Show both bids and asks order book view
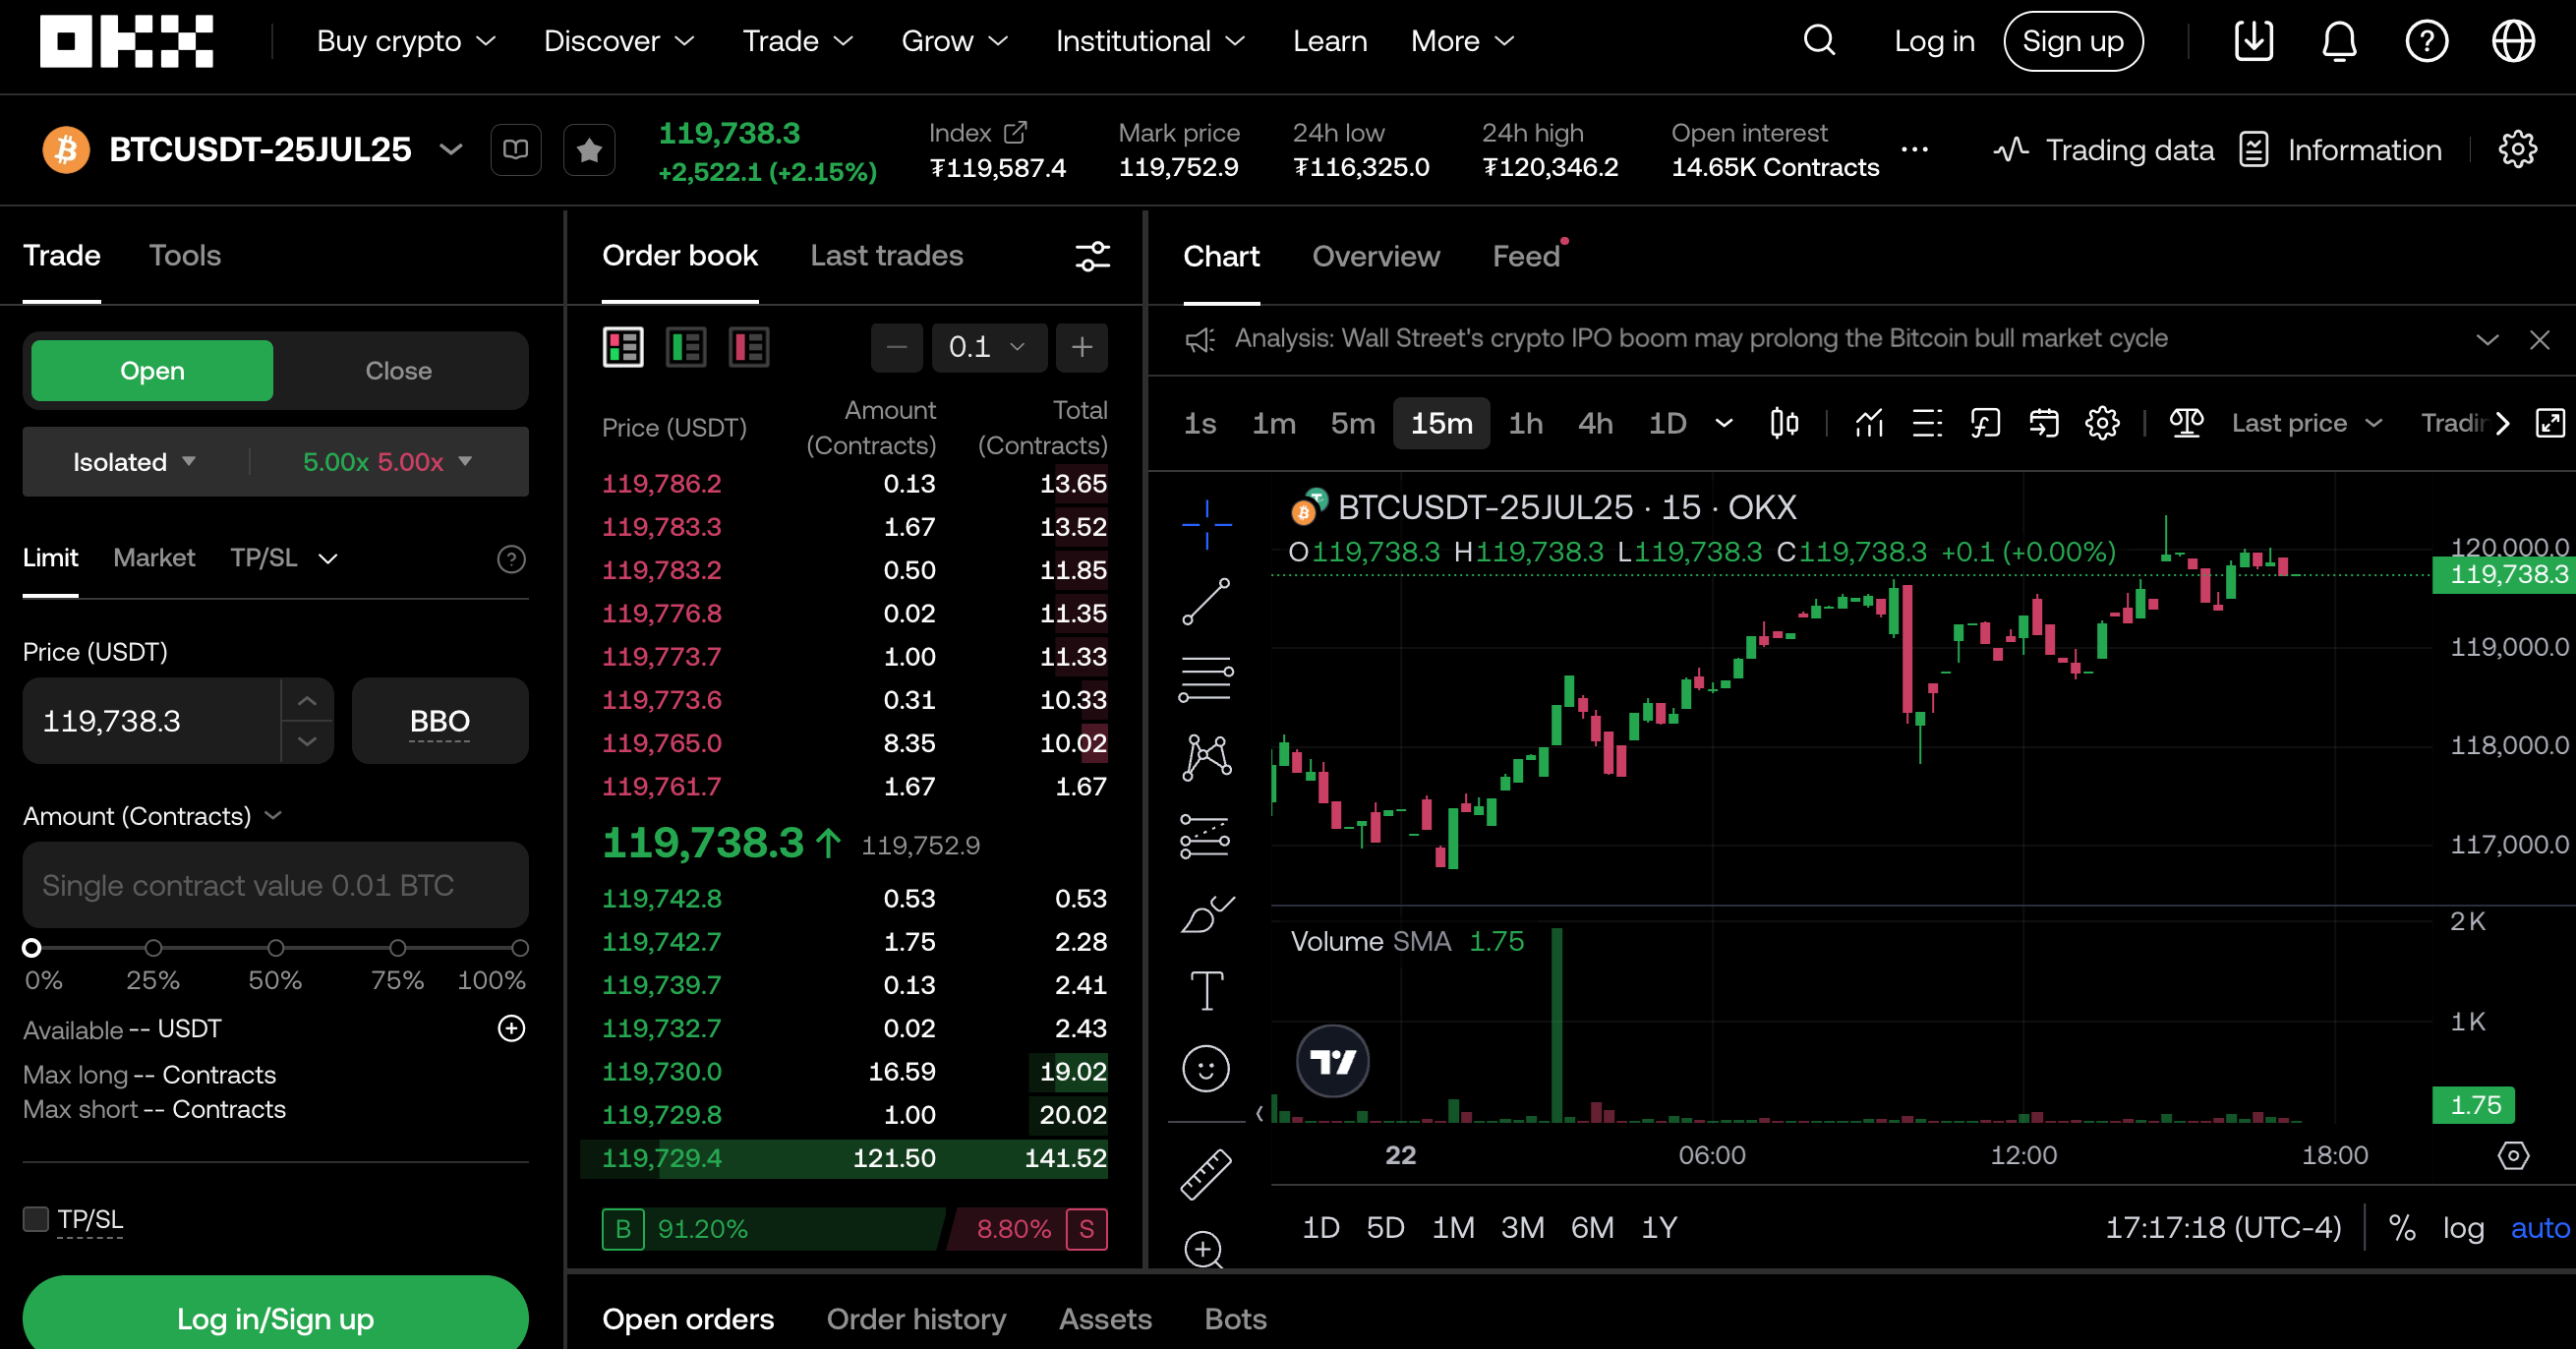 623,347
